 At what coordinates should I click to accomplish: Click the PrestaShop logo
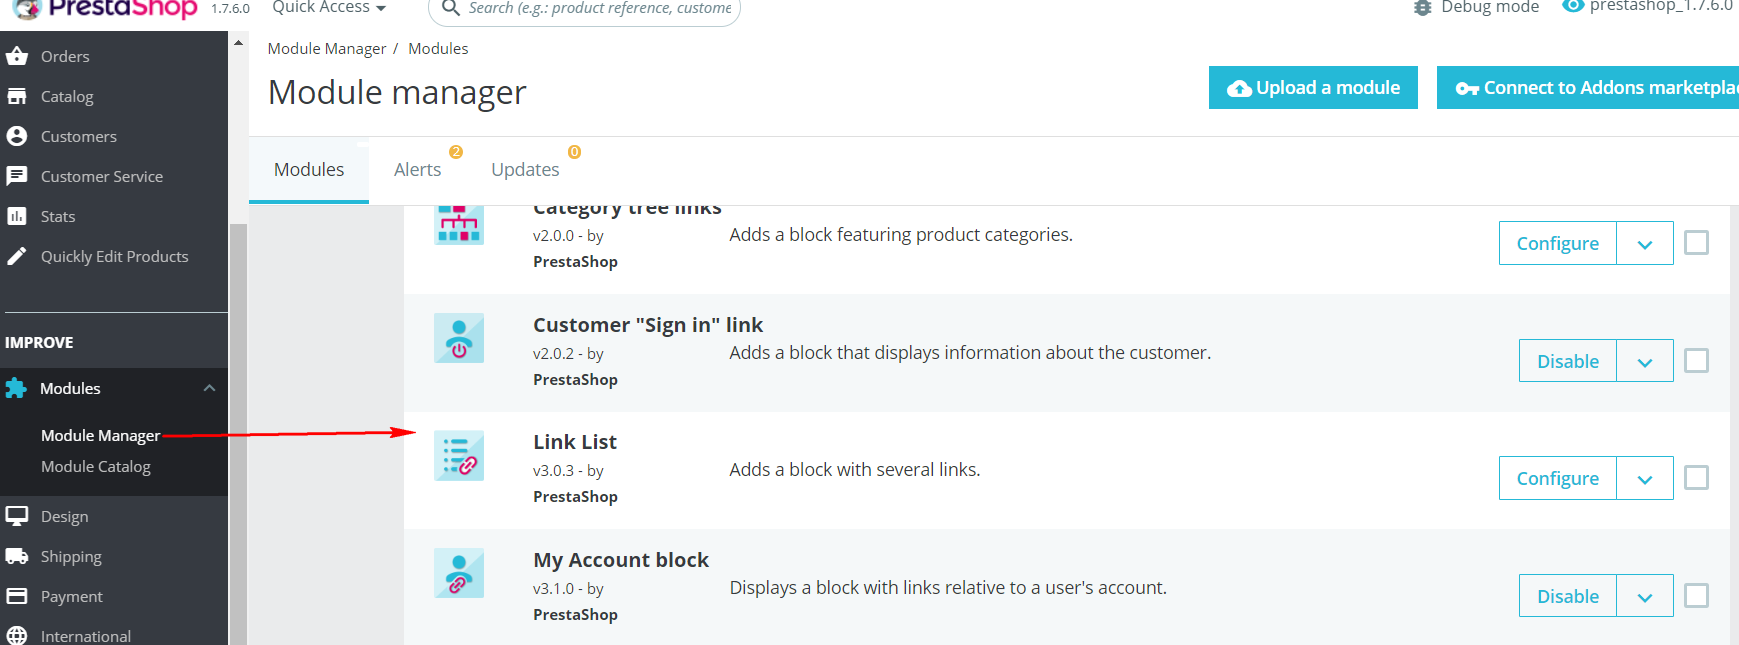tap(105, 9)
